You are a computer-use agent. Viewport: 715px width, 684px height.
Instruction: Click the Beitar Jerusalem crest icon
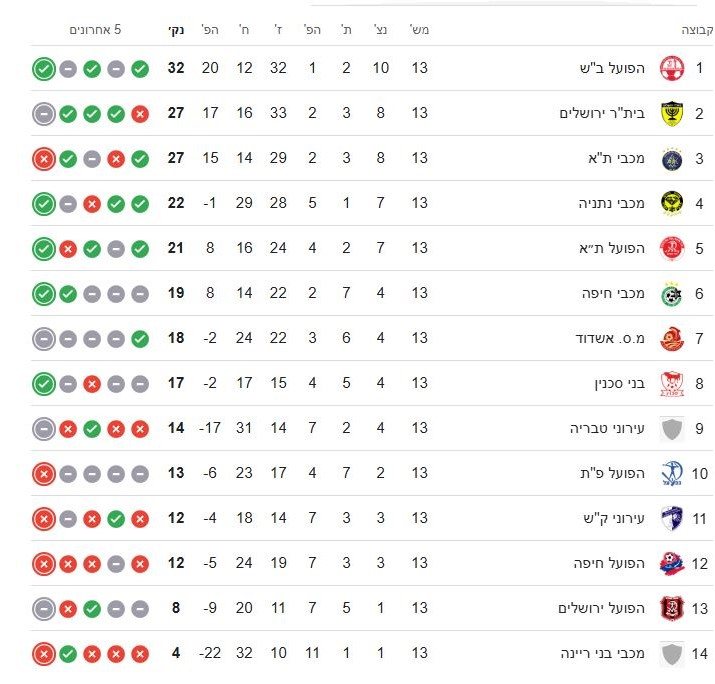pyautogui.click(x=670, y=114)
